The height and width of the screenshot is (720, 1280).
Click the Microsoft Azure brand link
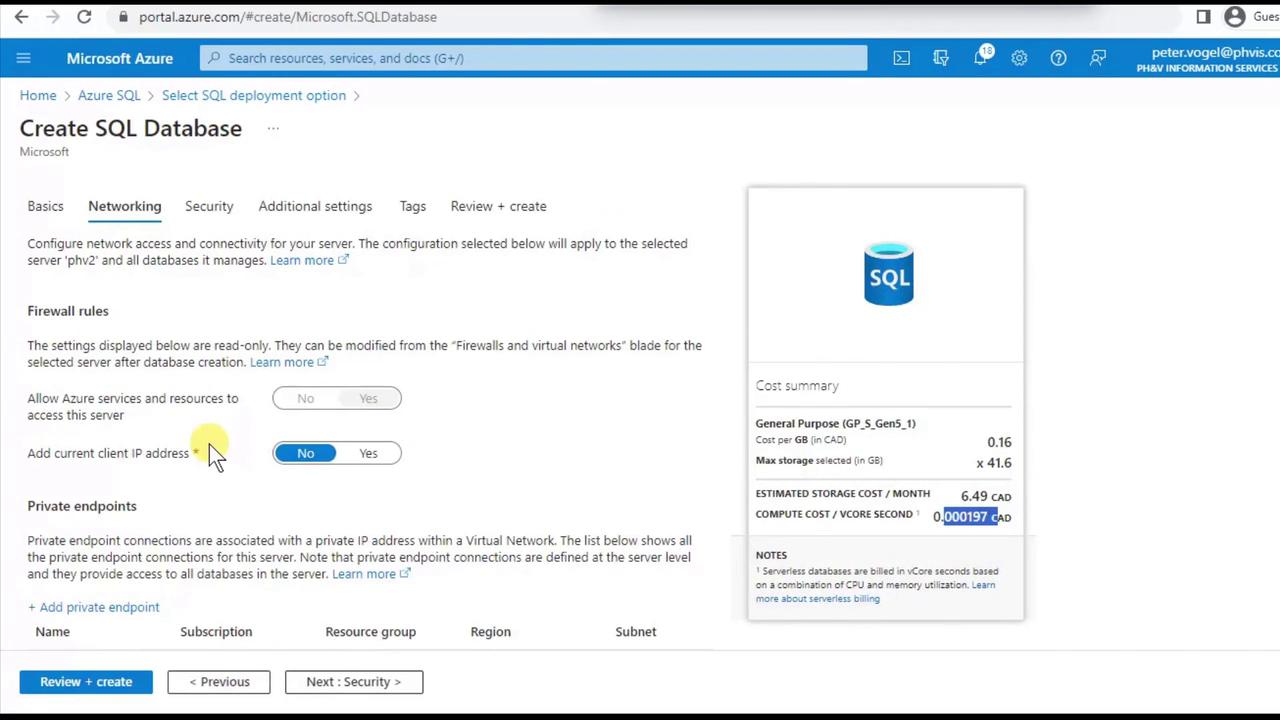(x=120, y=58)
